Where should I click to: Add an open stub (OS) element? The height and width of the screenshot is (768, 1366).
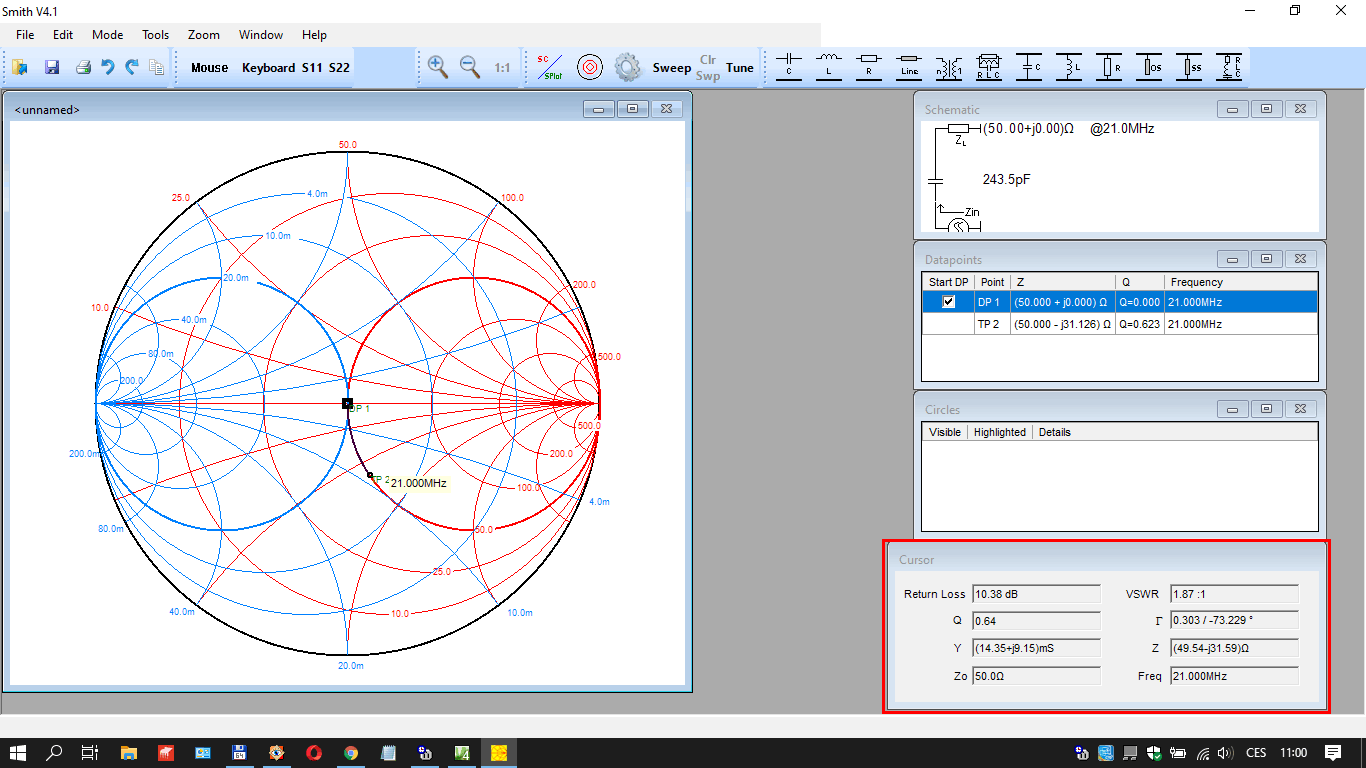pos(1149,67)
